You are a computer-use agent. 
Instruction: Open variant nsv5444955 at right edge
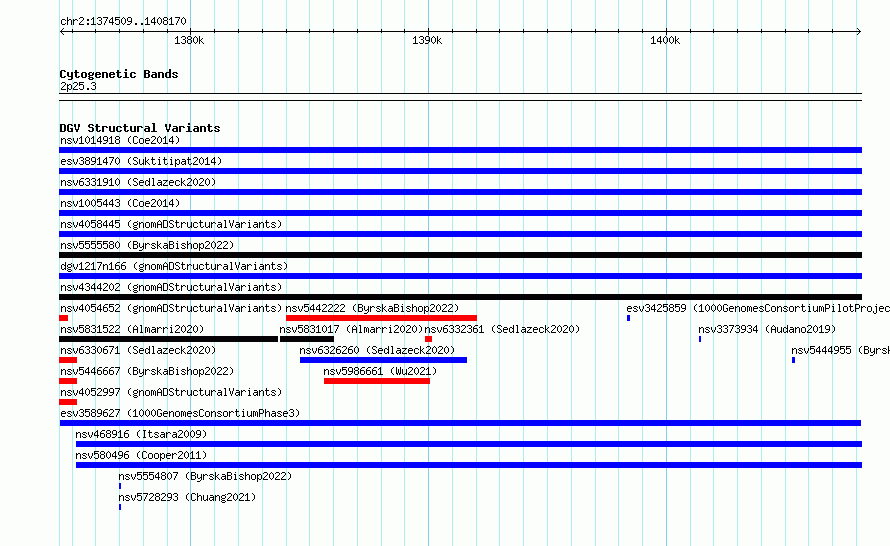click(x=841, y=350)
